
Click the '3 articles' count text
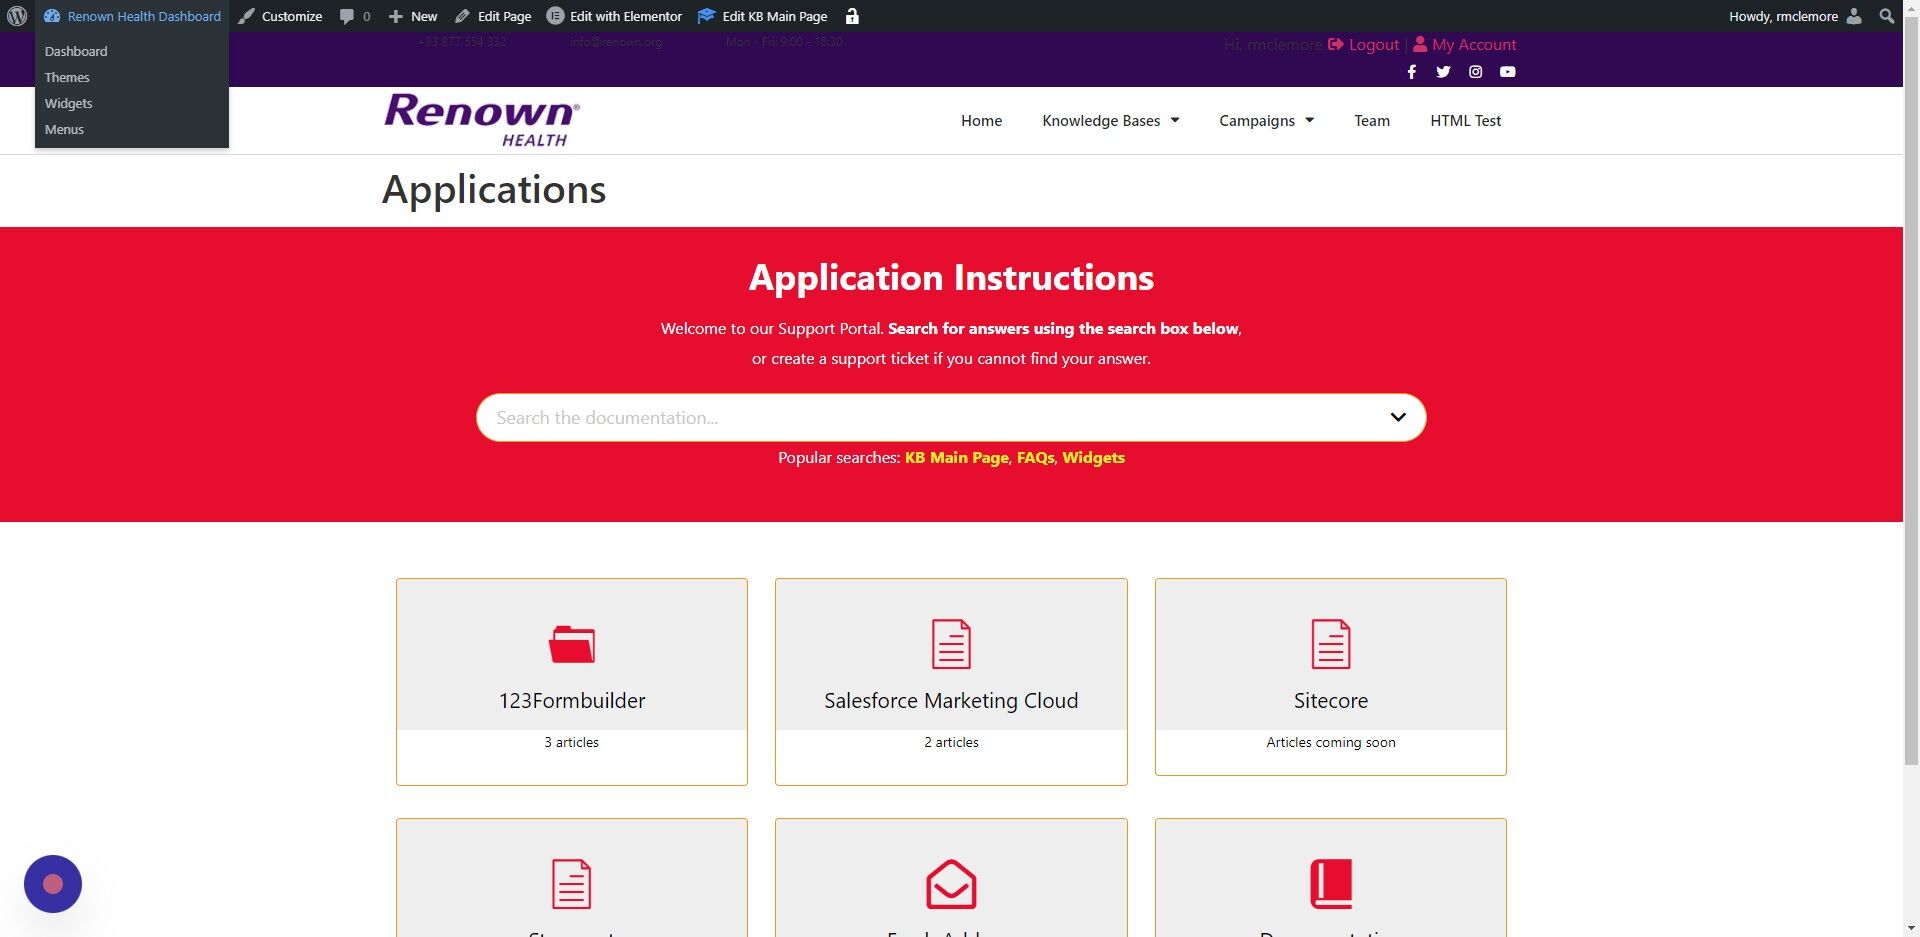572,743
